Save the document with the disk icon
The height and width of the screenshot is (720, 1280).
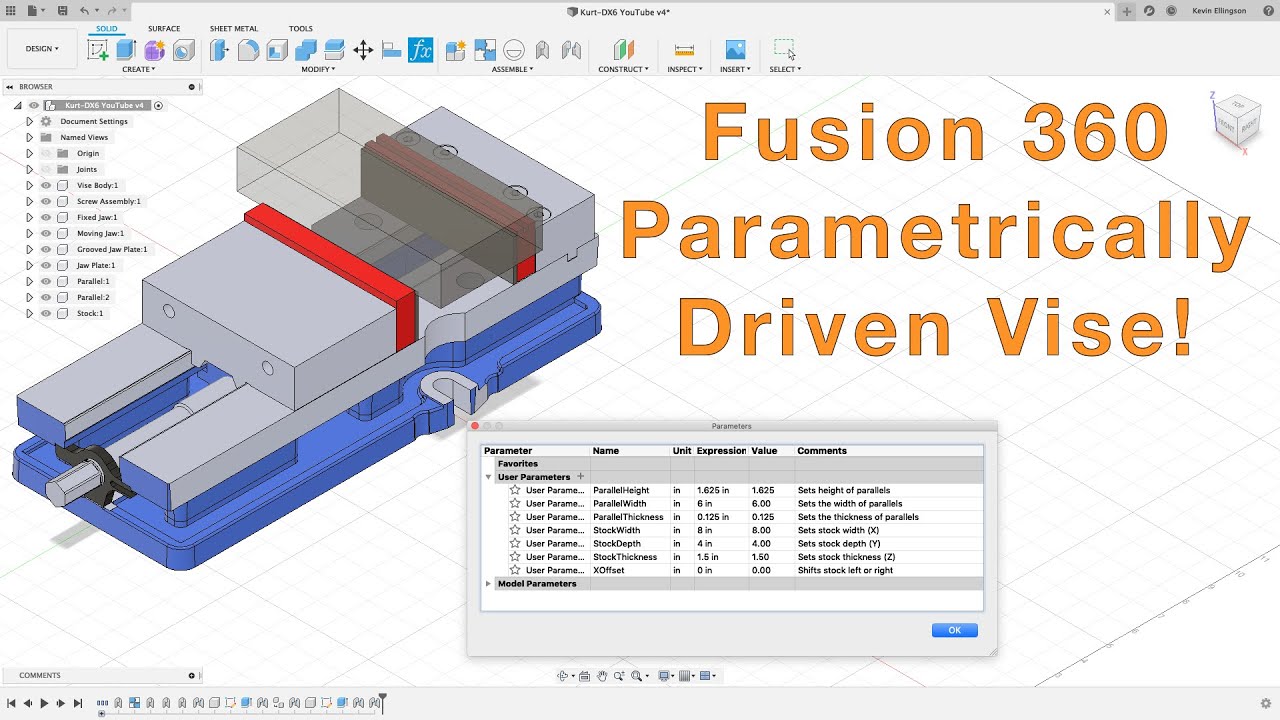(63, 11)
